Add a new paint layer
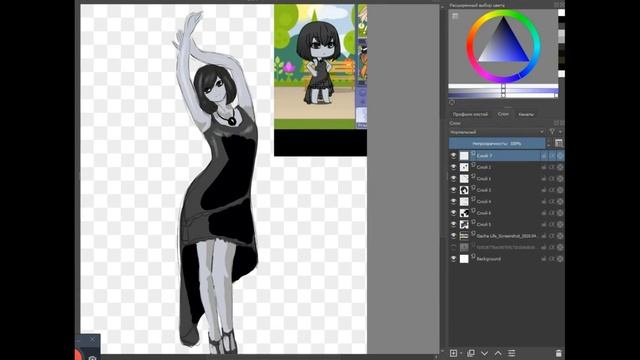This screenshot has height=360, width=640. click(453, 353)
